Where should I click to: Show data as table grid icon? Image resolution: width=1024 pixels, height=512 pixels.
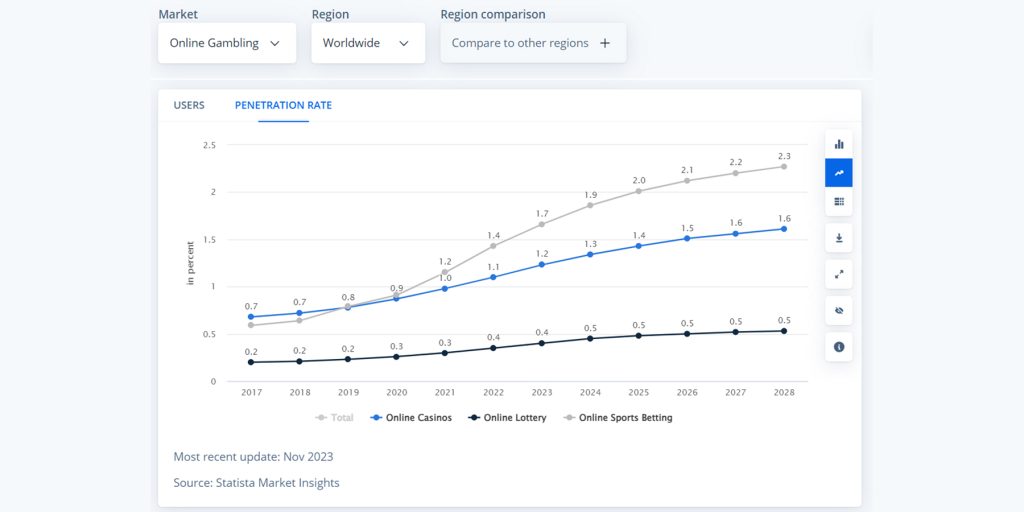tap(839, 201)
